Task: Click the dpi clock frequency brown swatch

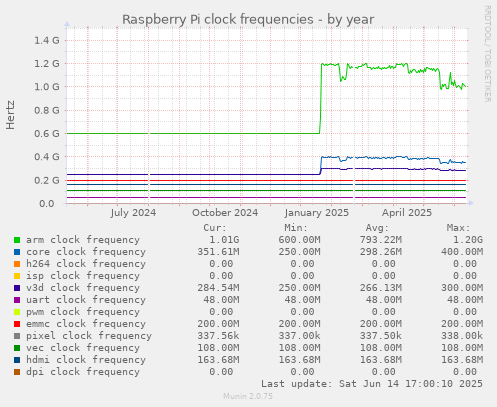Action: [x=17, y=372]
